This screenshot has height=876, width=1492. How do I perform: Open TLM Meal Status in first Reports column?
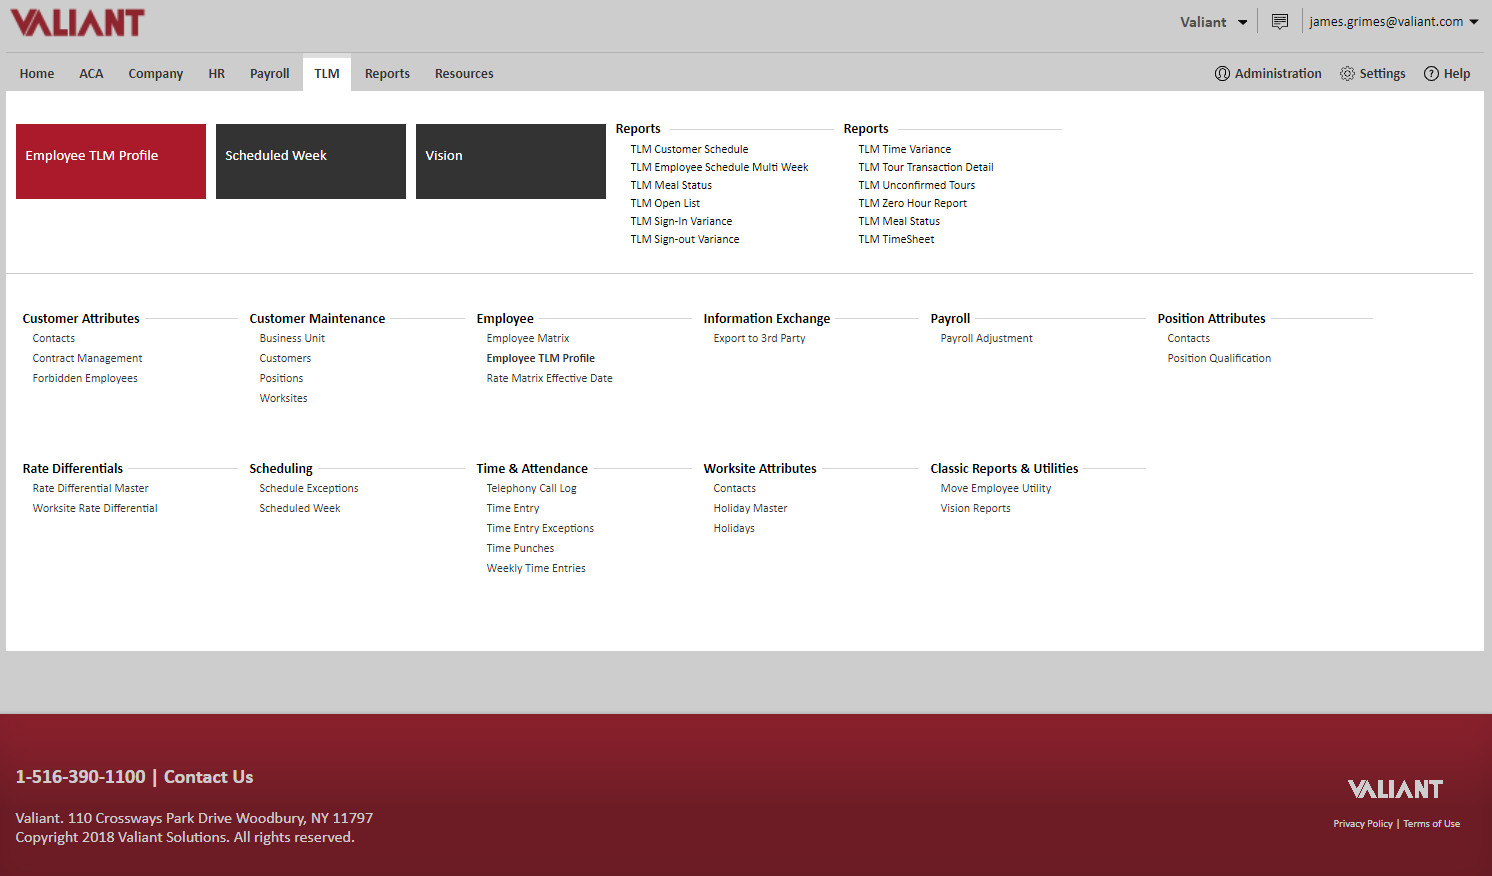coord(671,185)
